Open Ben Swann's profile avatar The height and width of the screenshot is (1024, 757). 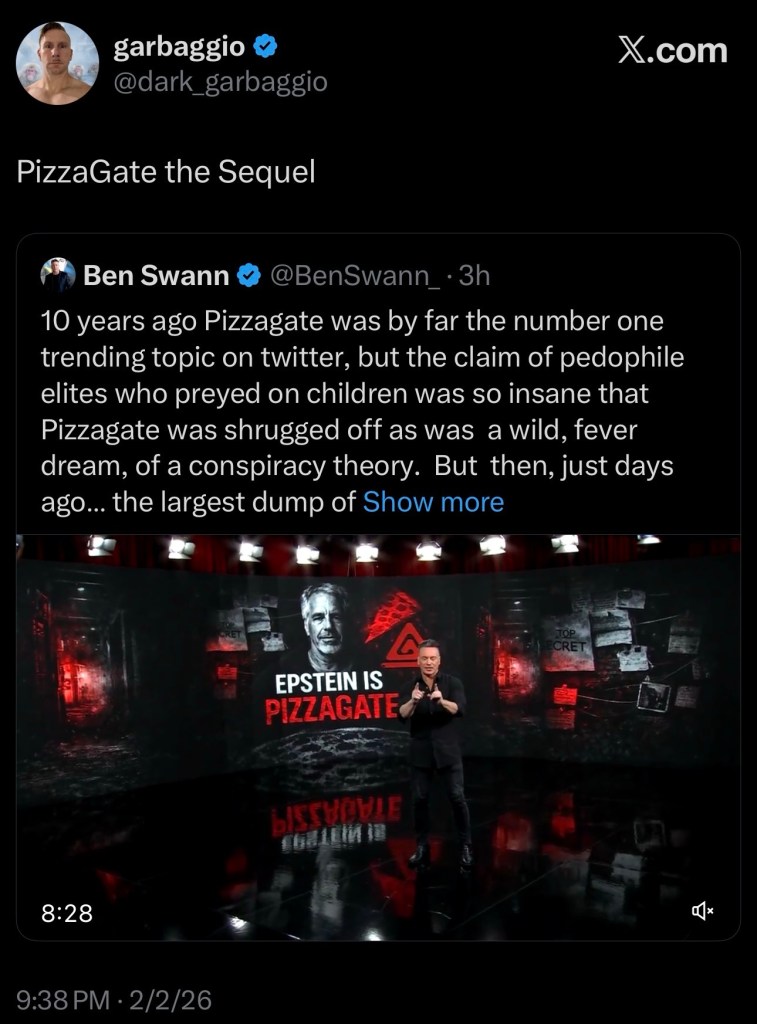point(58,275)
